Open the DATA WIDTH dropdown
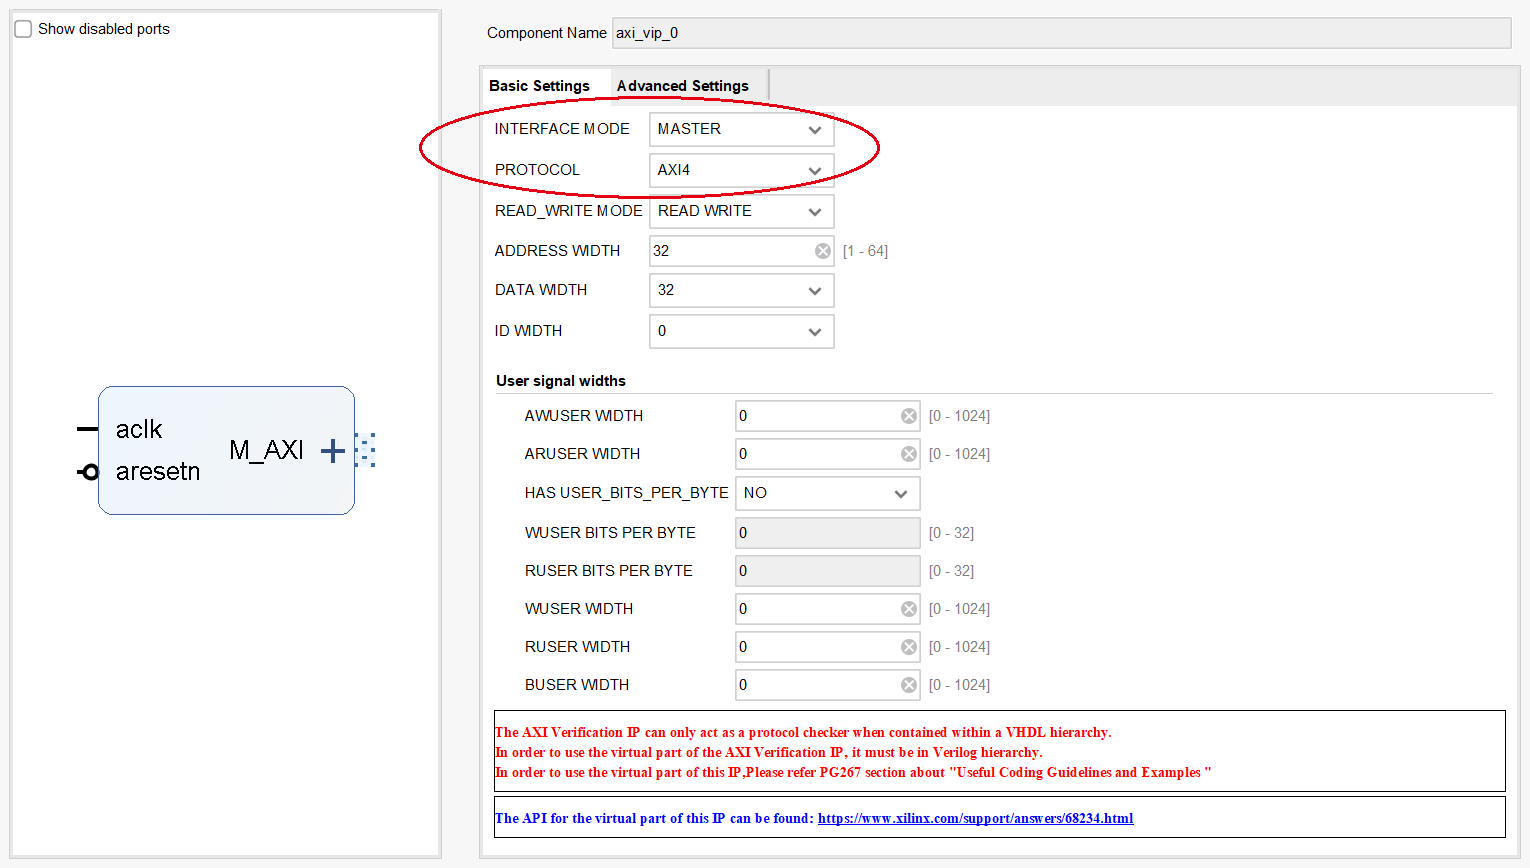 741,290
